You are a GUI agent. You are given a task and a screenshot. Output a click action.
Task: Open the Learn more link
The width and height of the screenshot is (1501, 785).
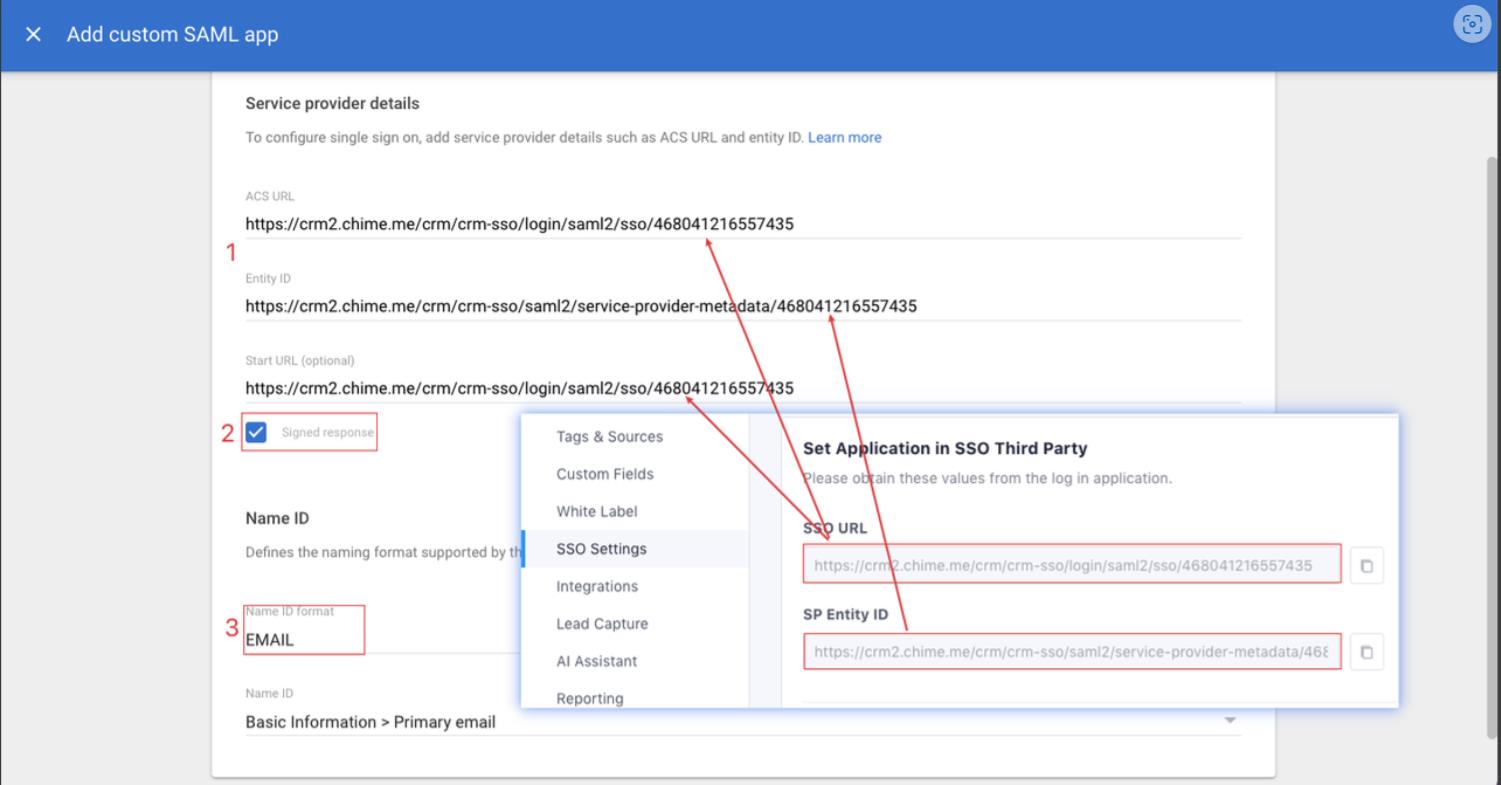(845, 137)
